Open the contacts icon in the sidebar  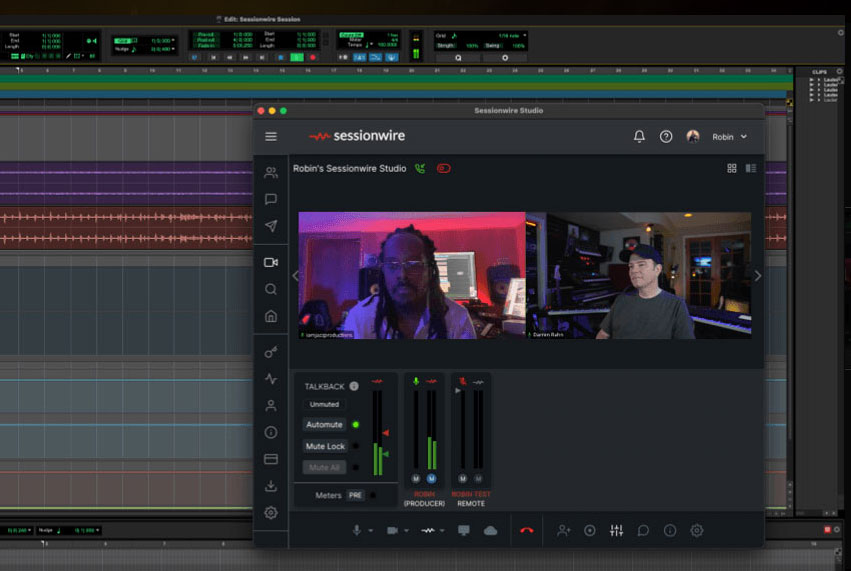point(271,172)
